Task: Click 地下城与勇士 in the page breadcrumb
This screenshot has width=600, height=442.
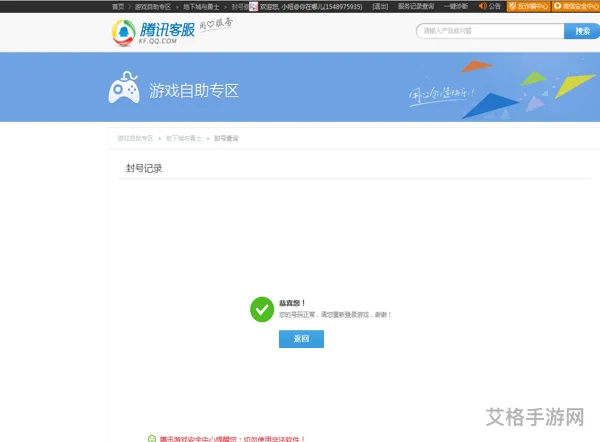Action: (x=184, y=138)
